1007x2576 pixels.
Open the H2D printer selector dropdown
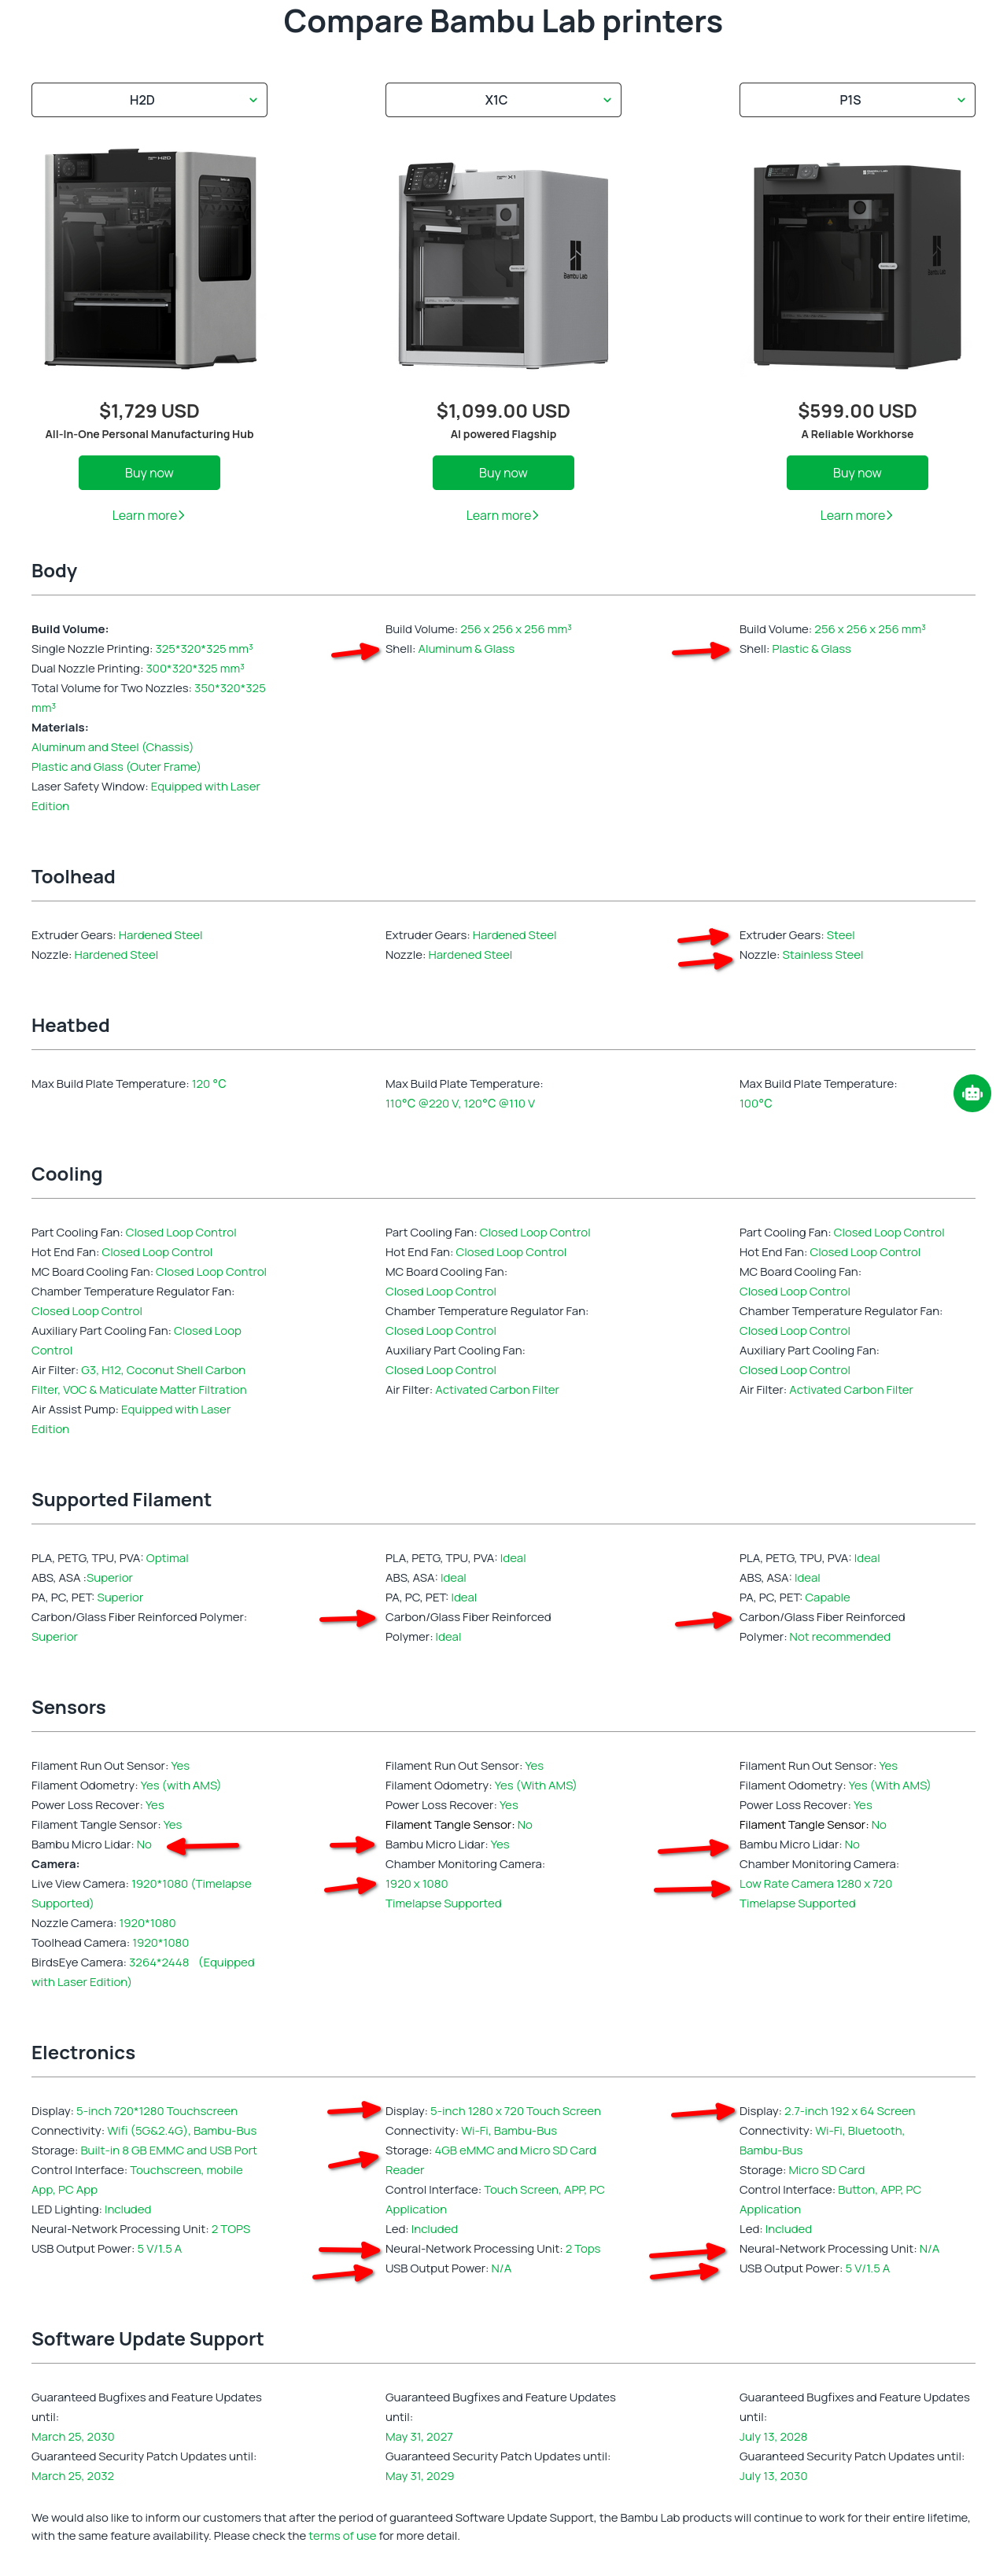149,100
